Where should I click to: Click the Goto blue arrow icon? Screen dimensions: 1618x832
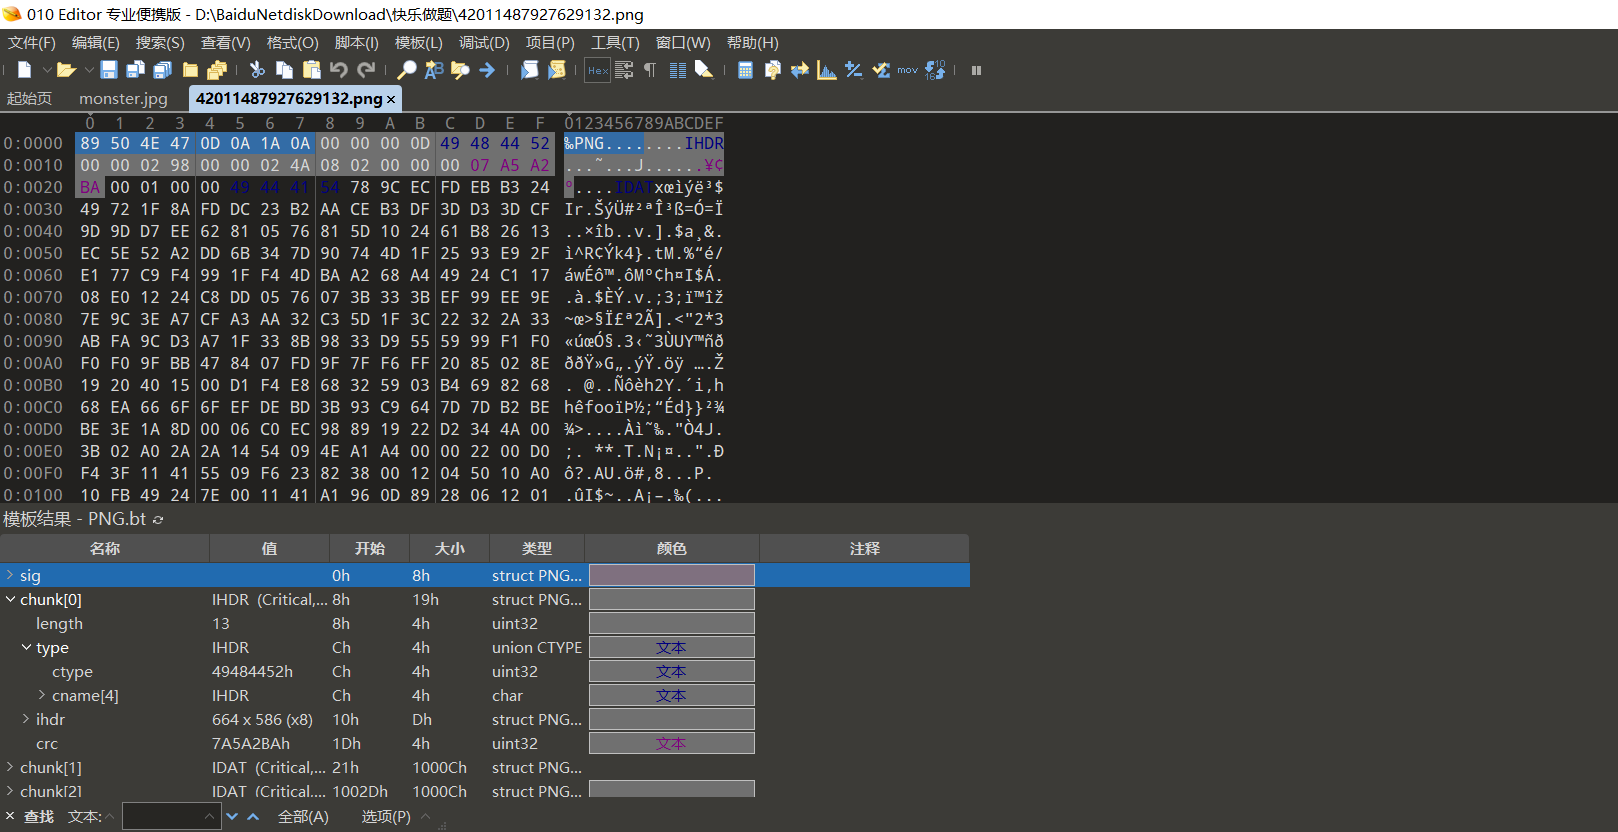[487, 70]
